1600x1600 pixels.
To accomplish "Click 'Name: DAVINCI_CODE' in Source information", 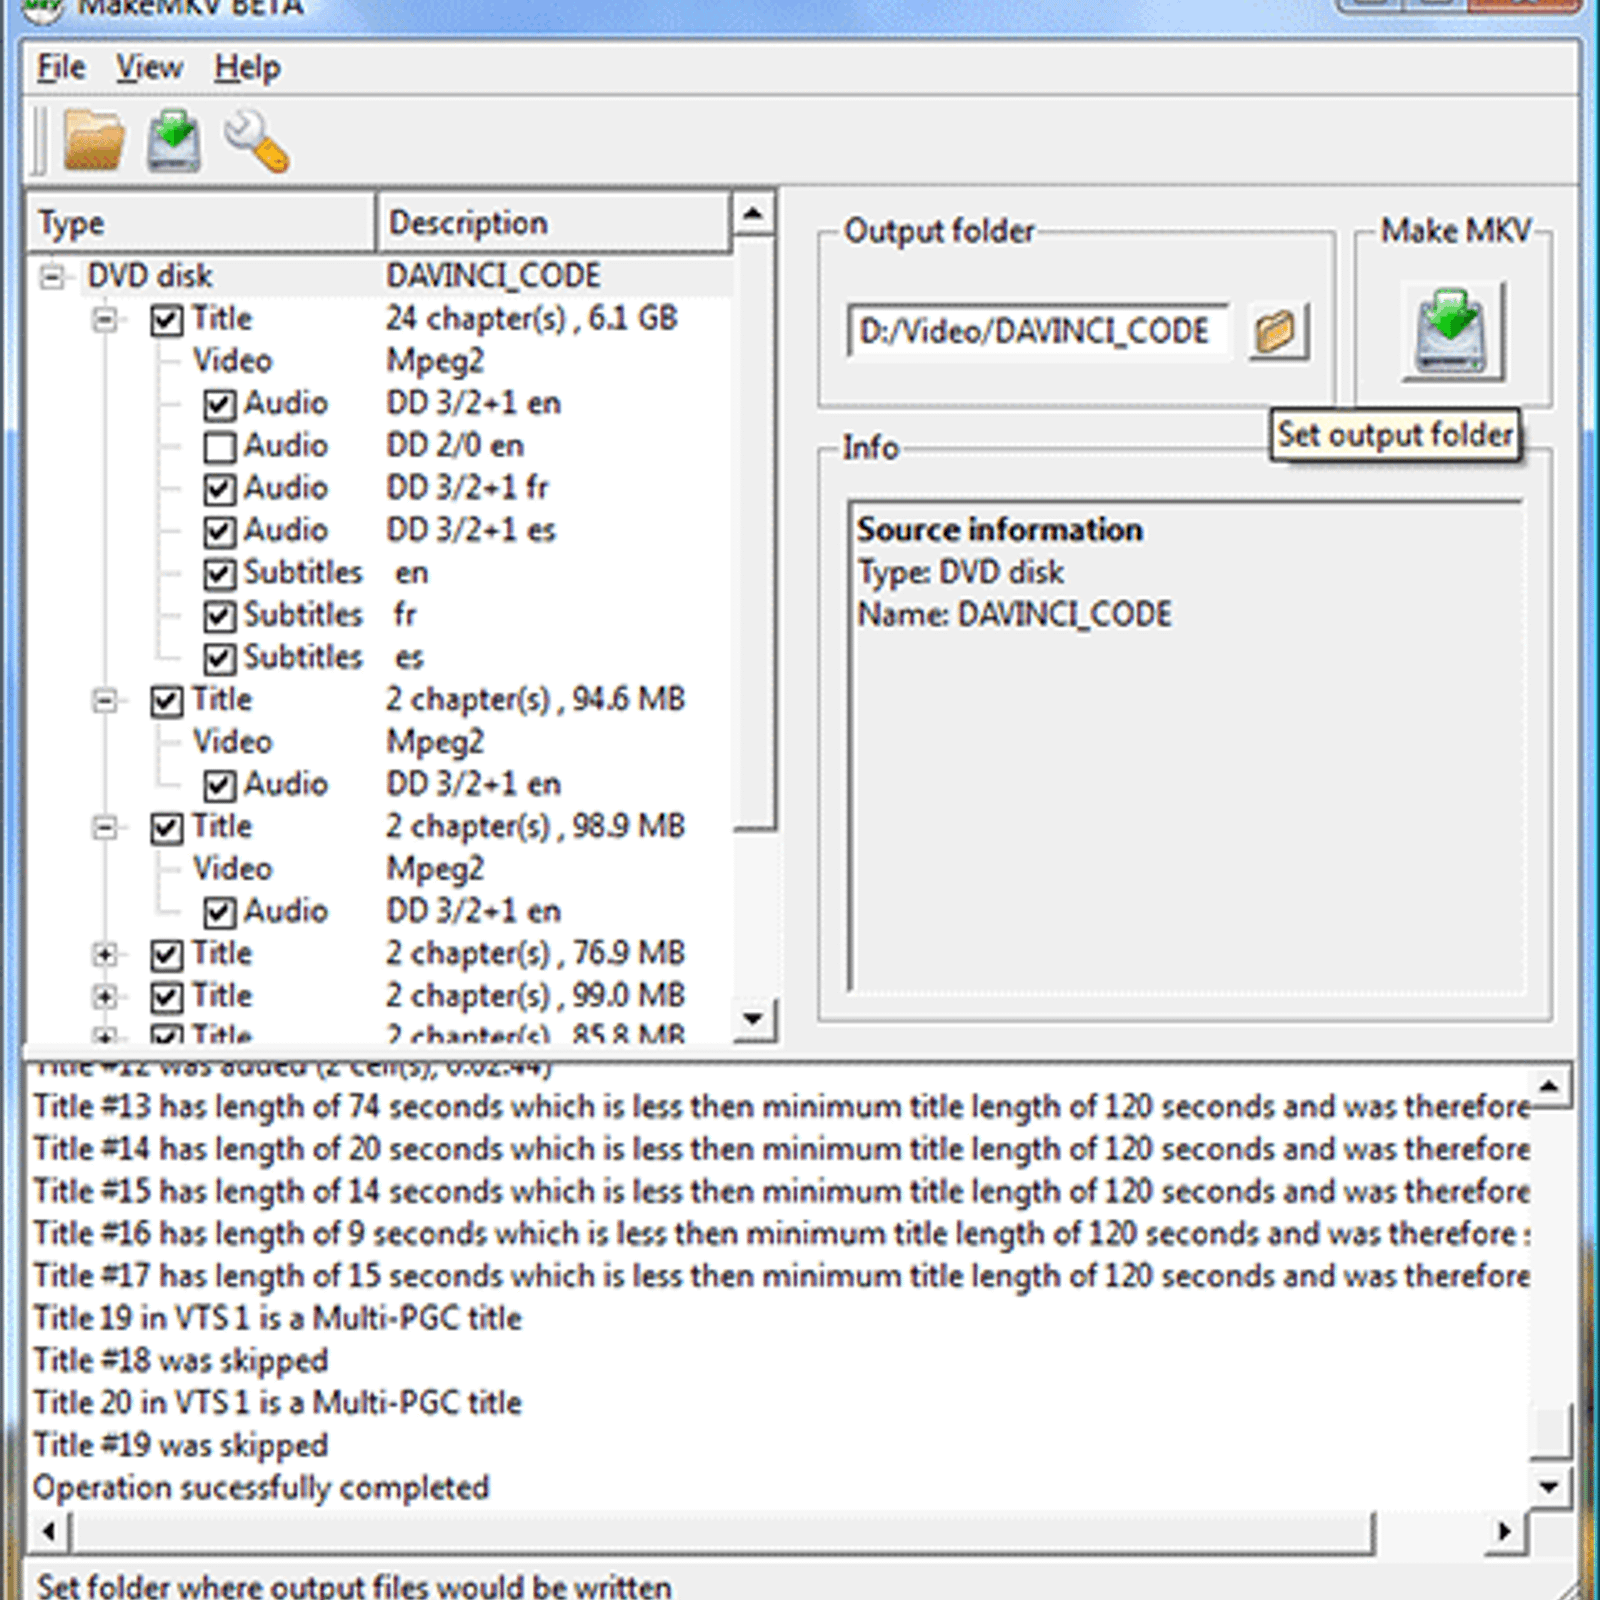I will (1014, 615).
